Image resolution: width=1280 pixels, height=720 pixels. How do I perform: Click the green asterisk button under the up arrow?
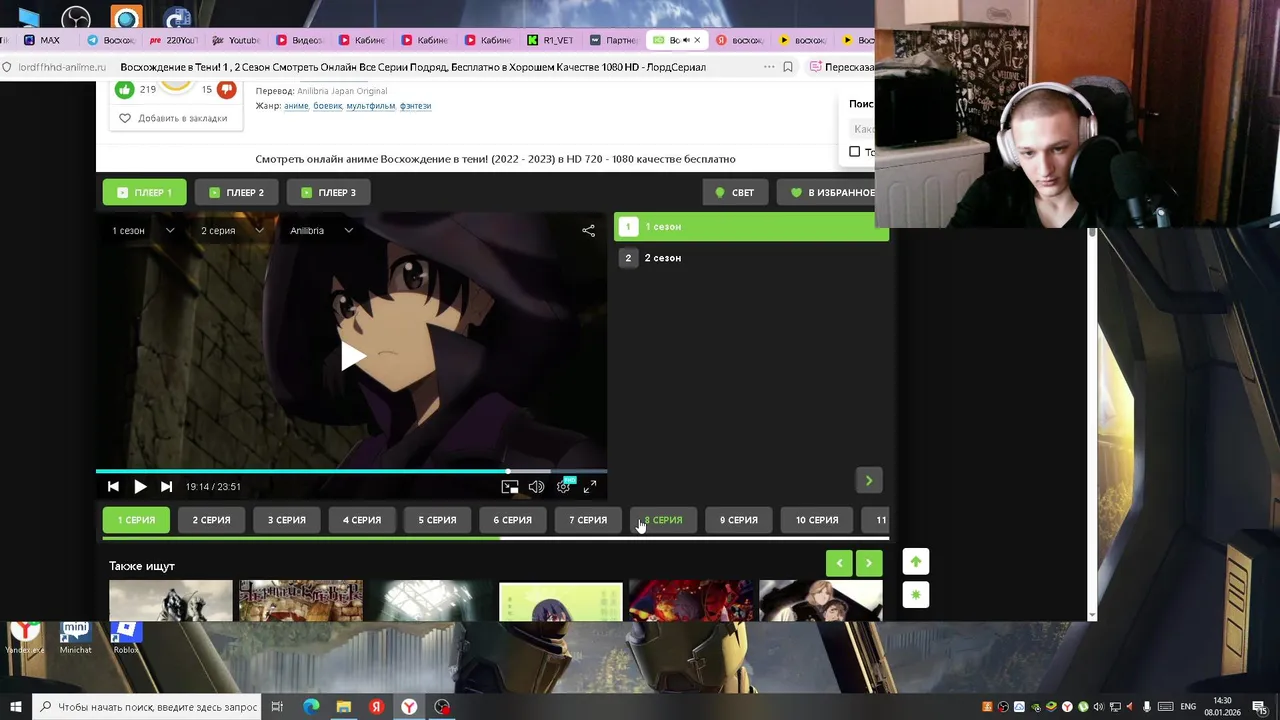915,594
